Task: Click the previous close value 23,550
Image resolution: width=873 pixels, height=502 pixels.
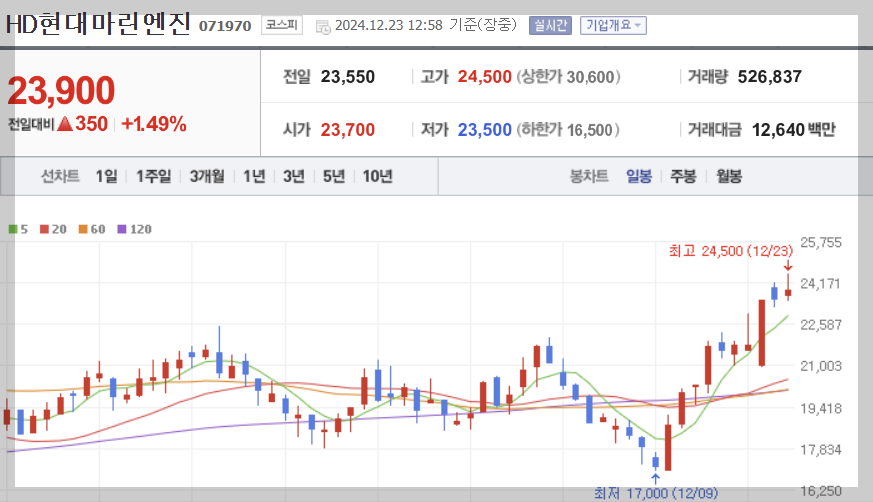Action: [347, 77]
